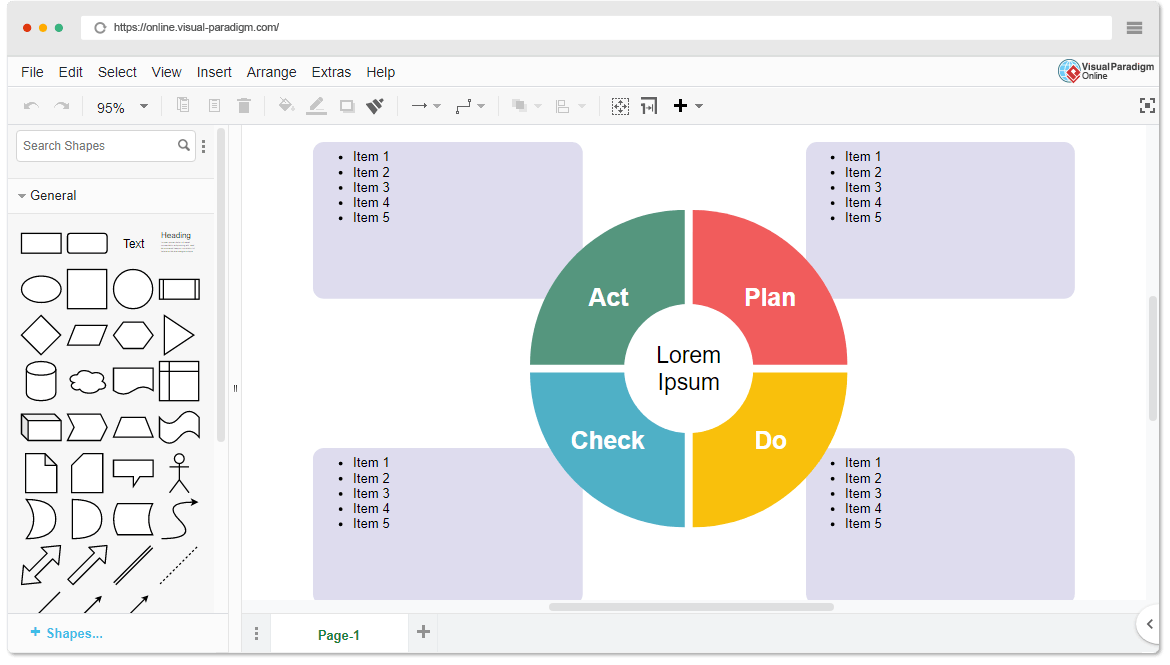Select the hexagon shape
This screenshot has width=1170, height=665.
point(133,335)
